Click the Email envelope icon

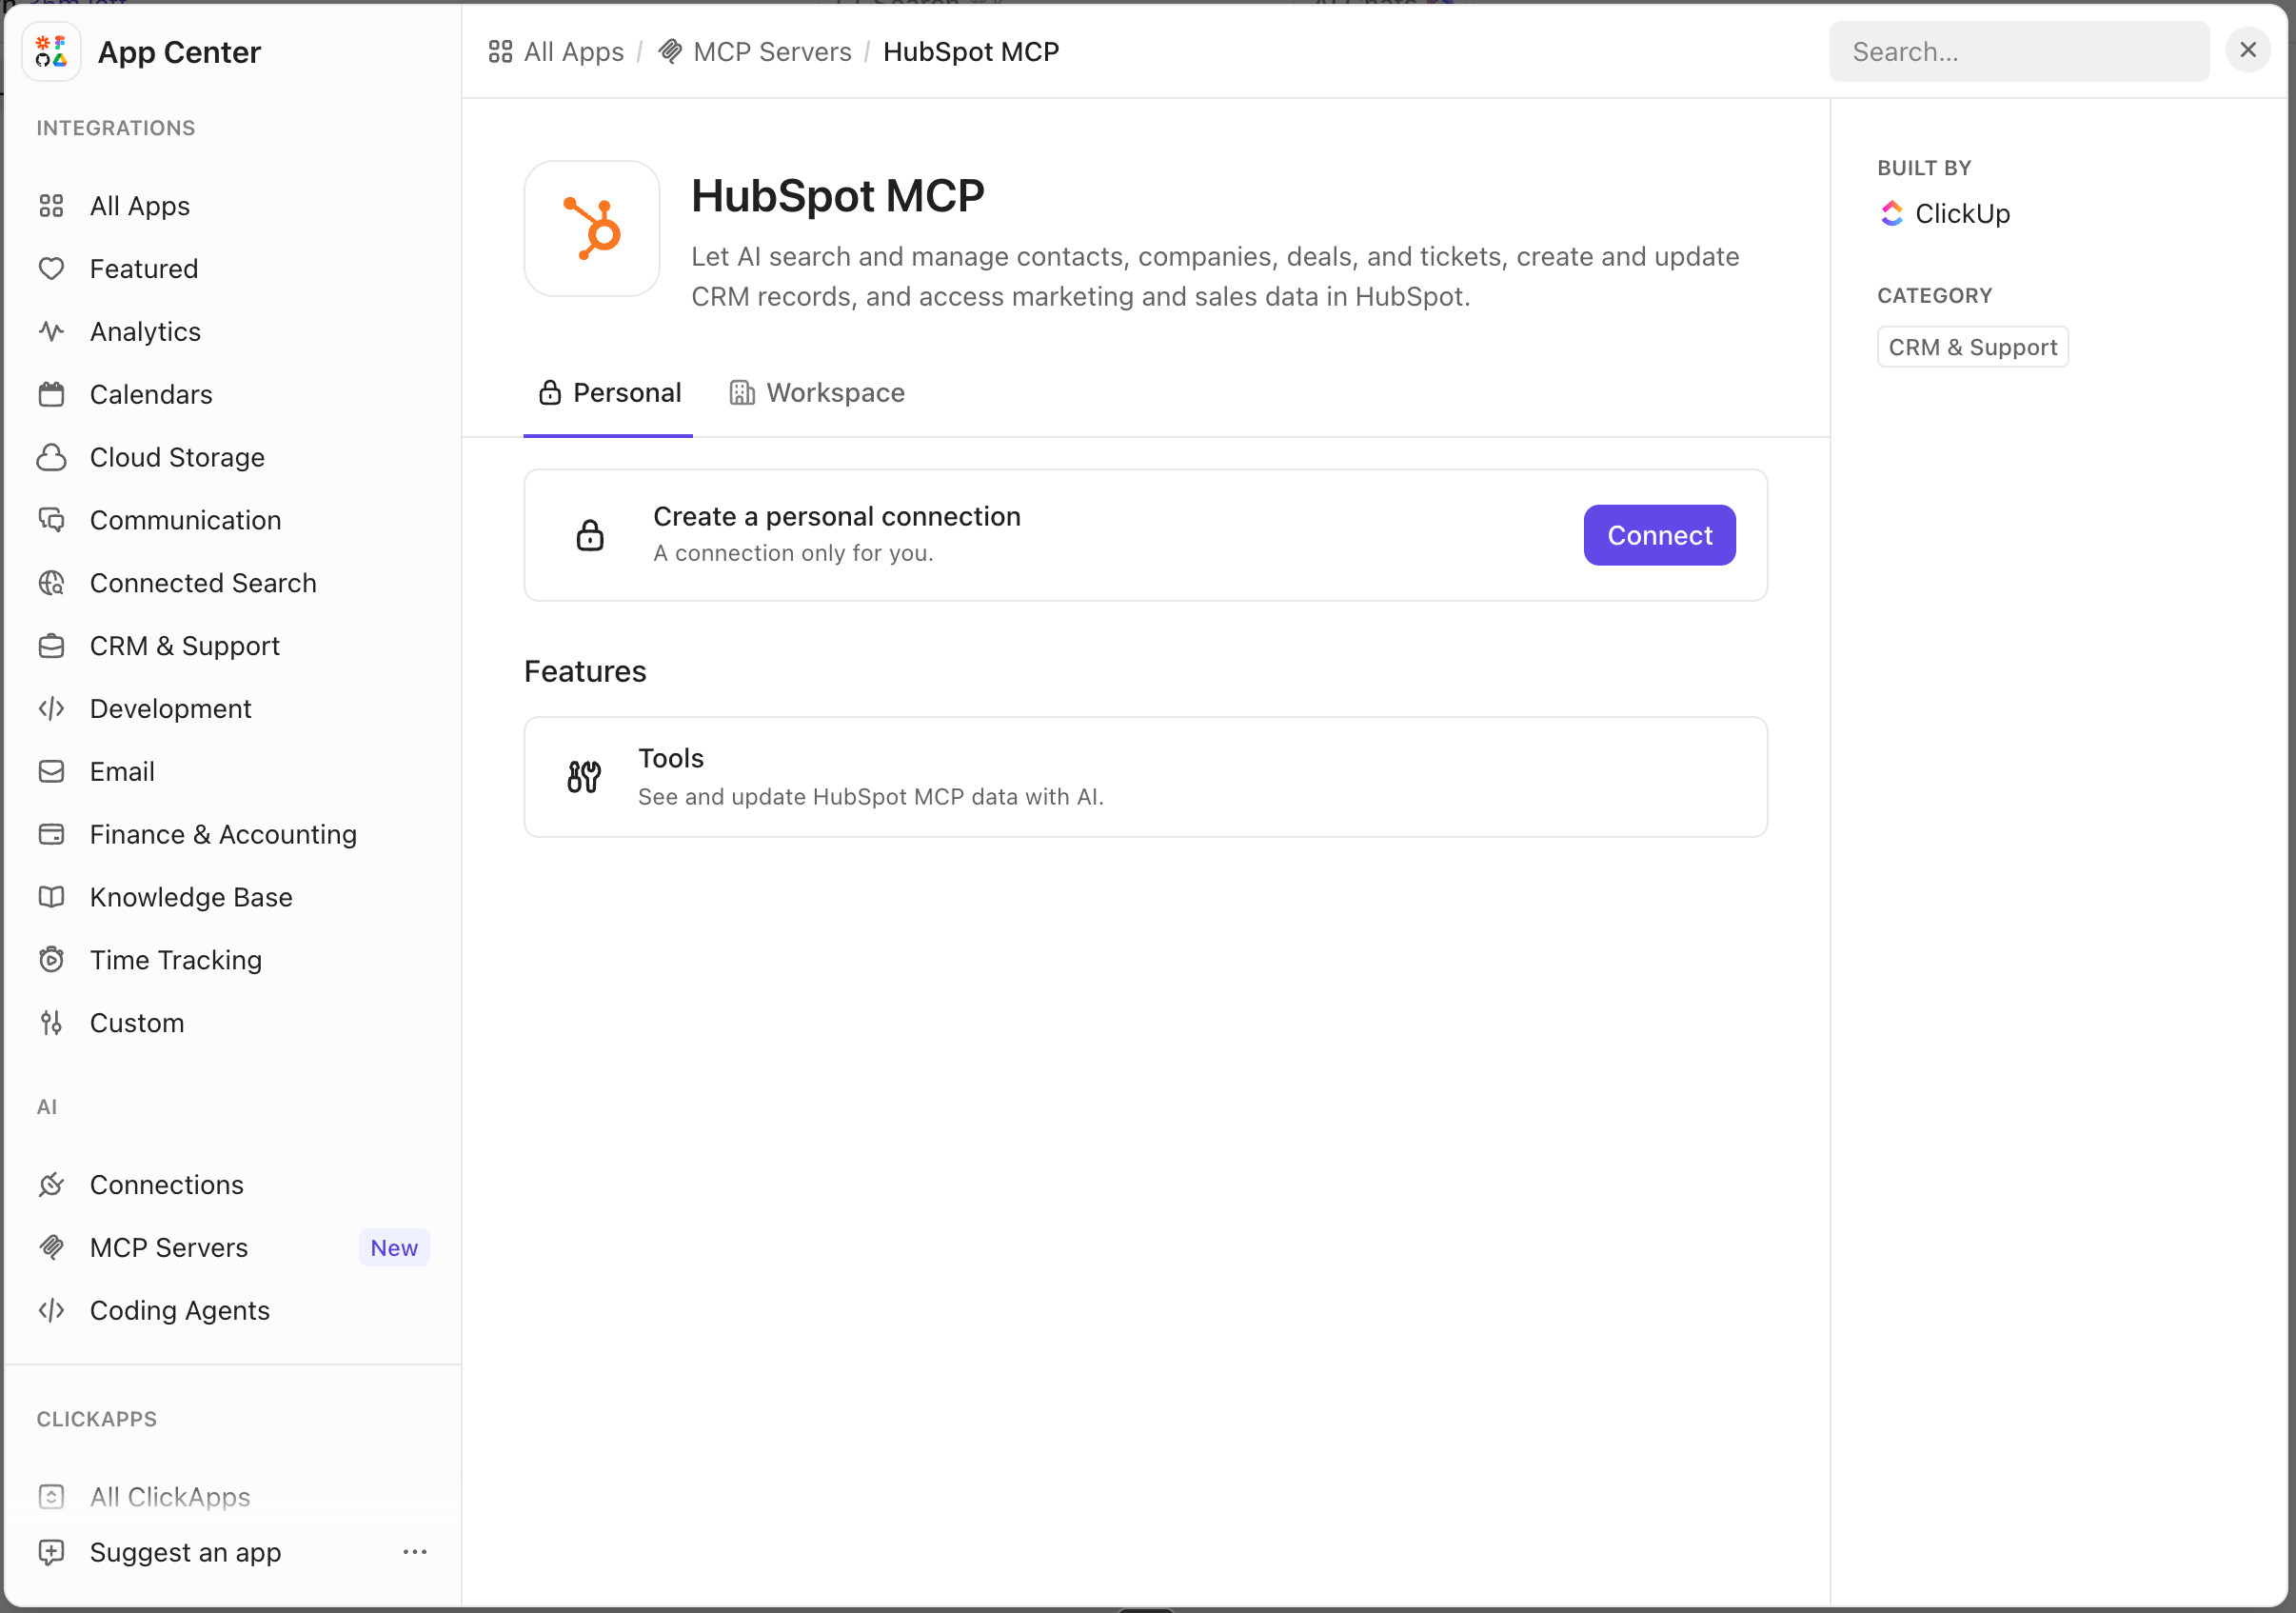click(51, 771)
